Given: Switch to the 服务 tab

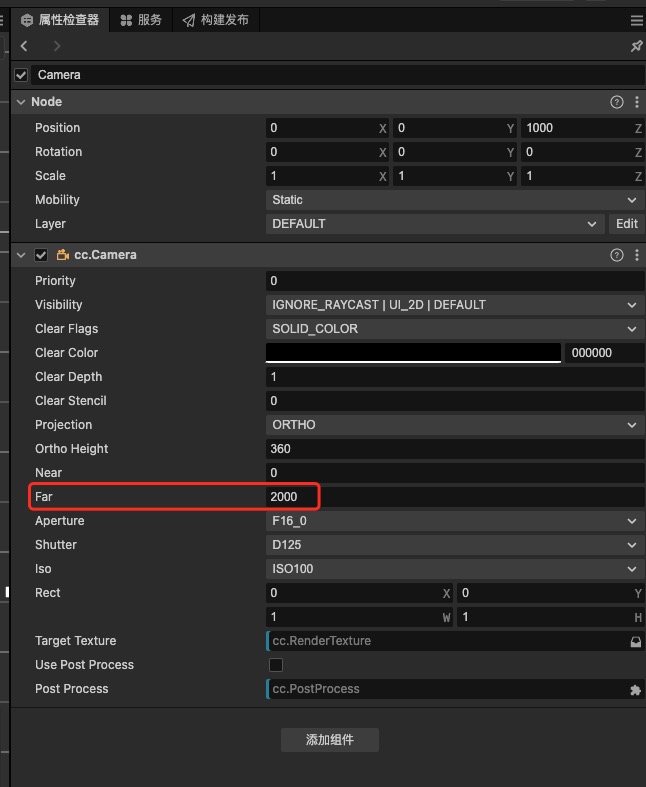Looking at the screenshot, I should tap(140, 20).
